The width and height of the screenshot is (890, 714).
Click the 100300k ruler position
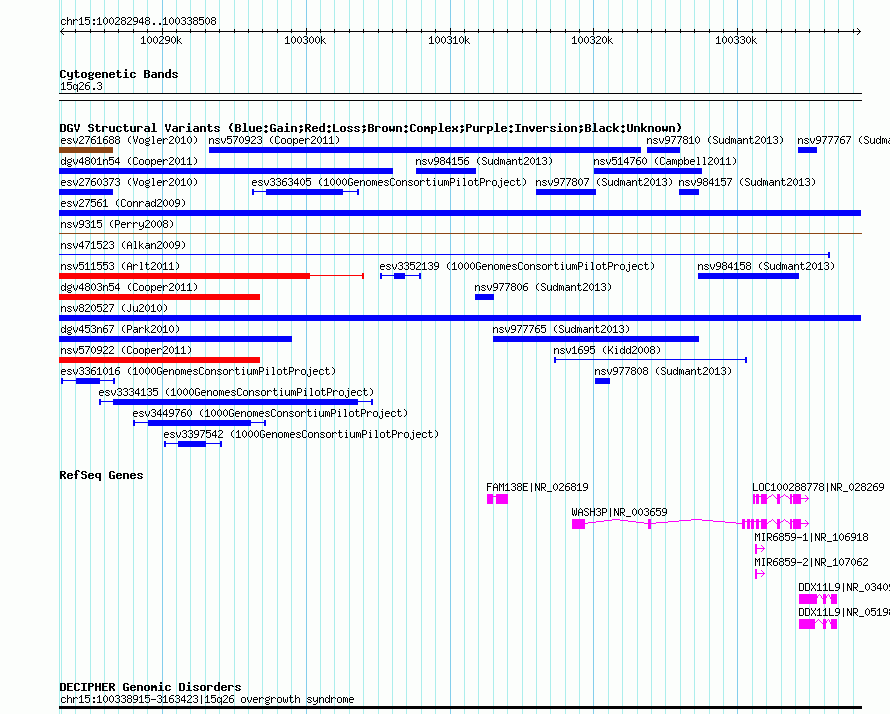[305, 40]
